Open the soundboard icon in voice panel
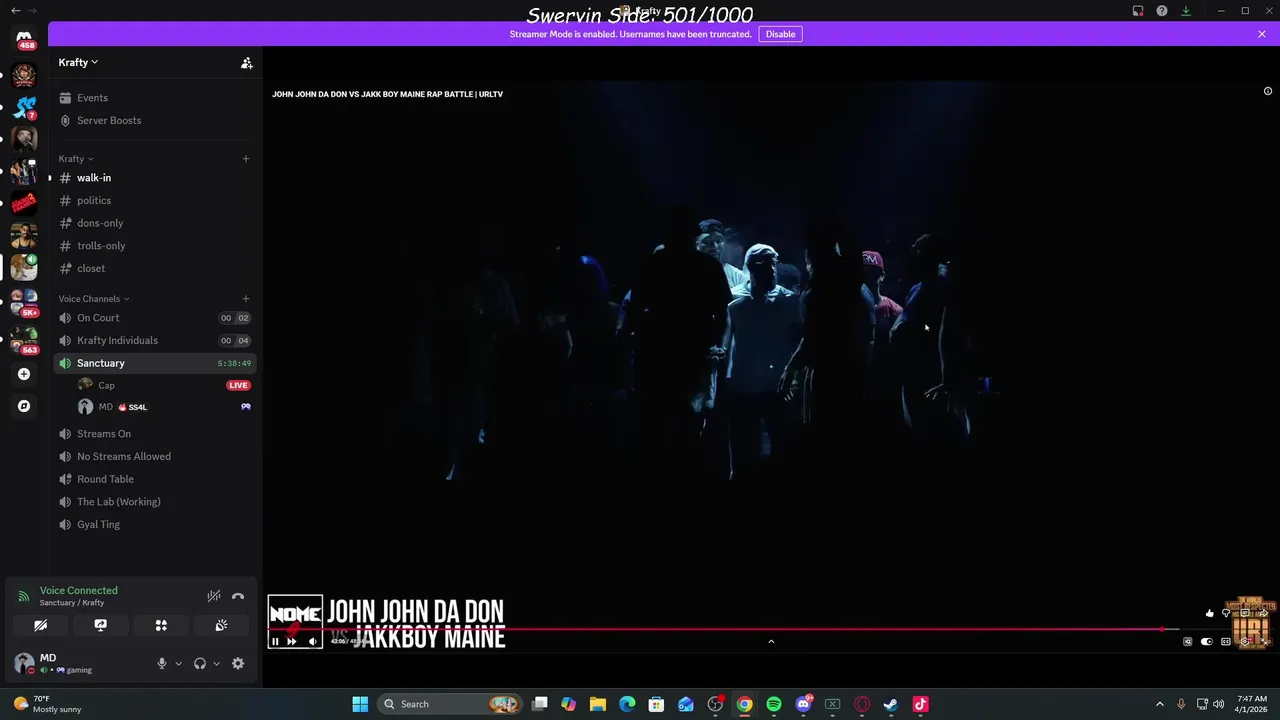This screenshot has height=720, width=1280. pyautogui.click(x=221, y=625)
